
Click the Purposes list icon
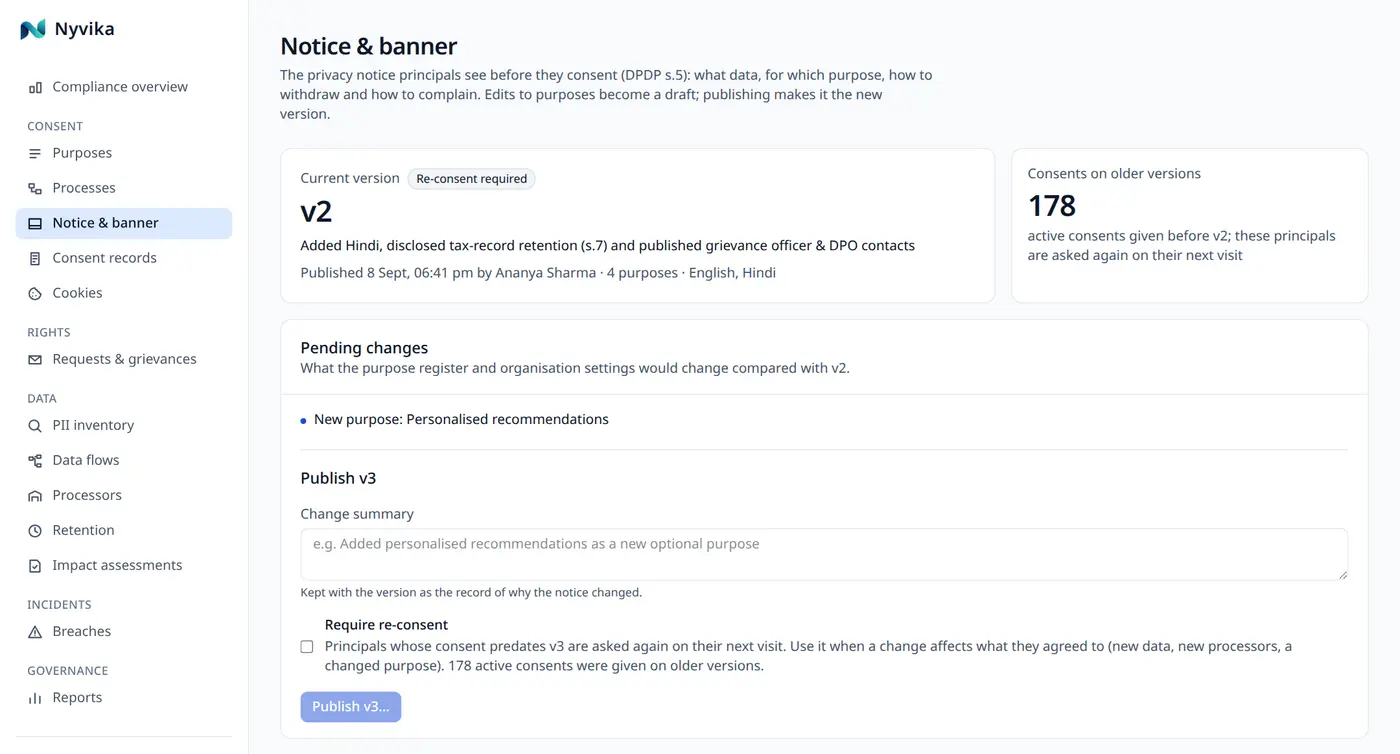pos(35,153)
